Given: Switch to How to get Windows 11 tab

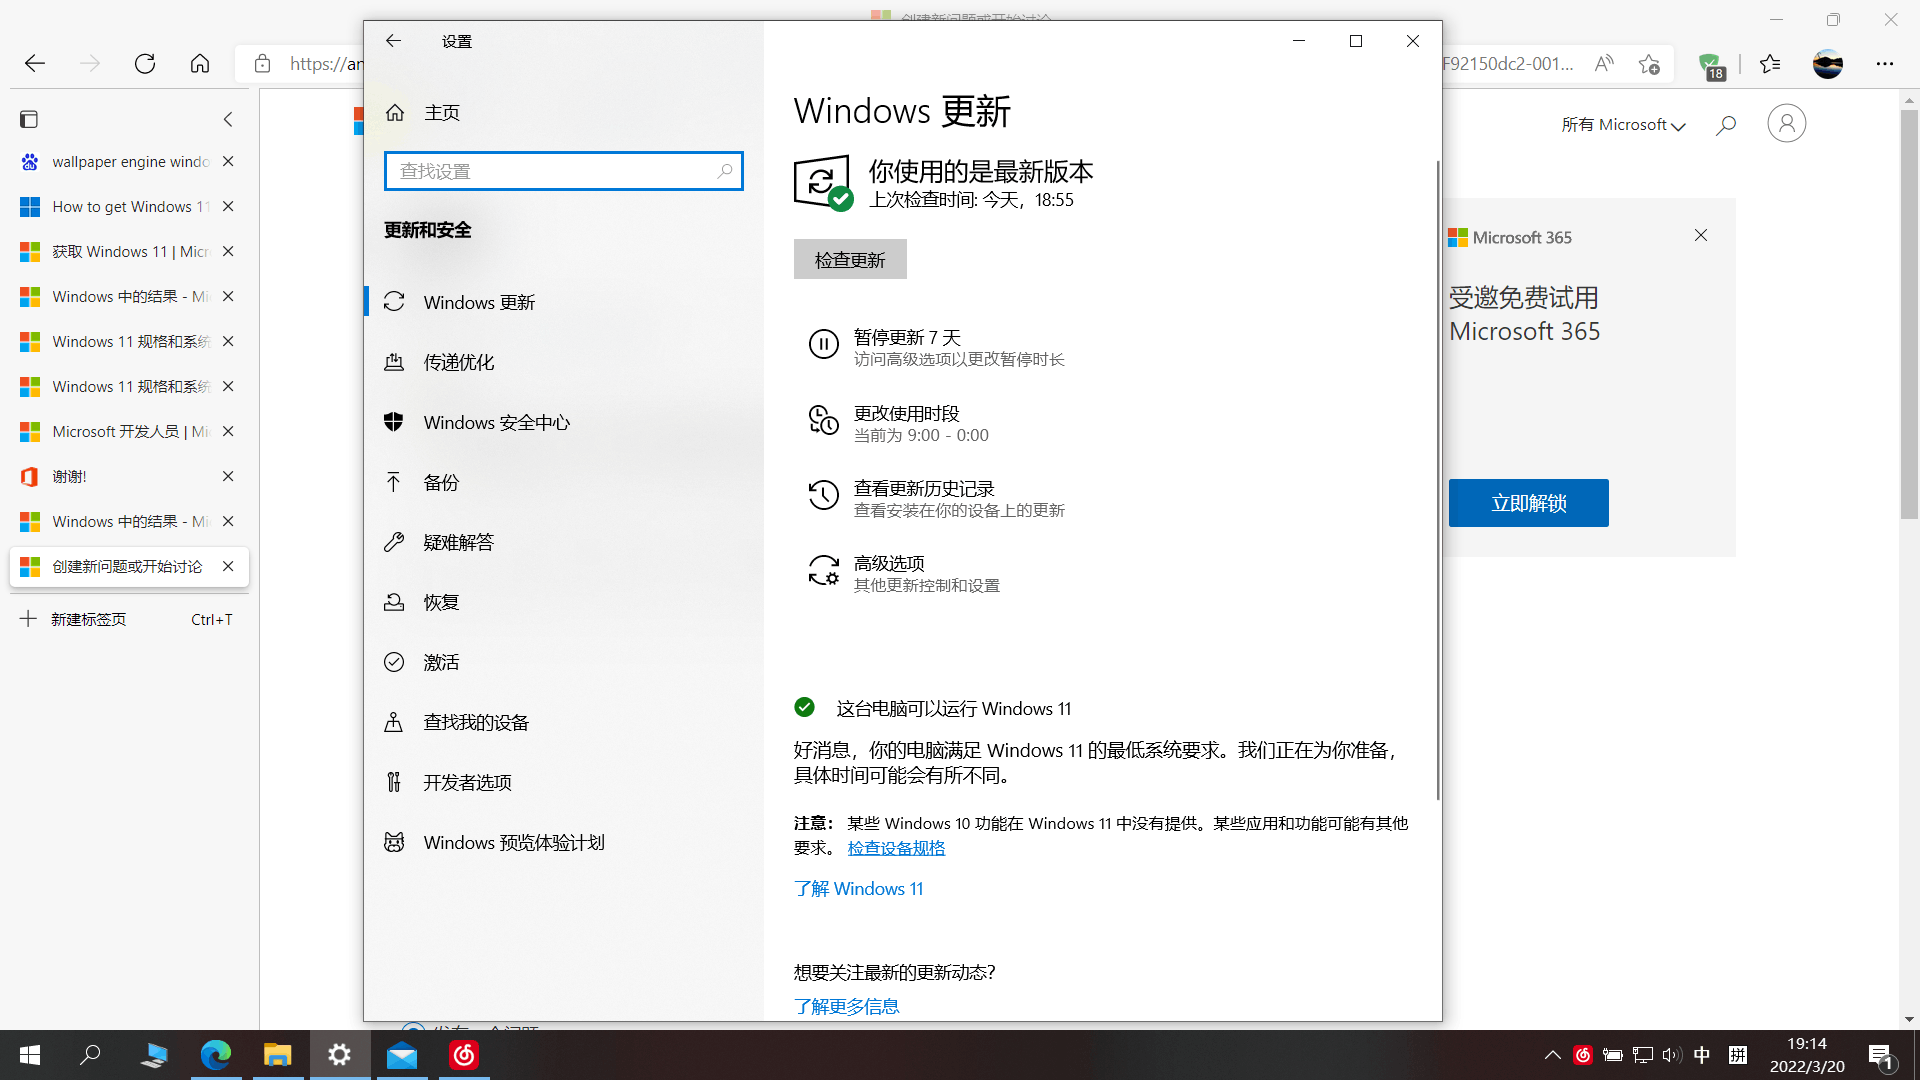Looking at the screenshot, I should click(120, 207).
